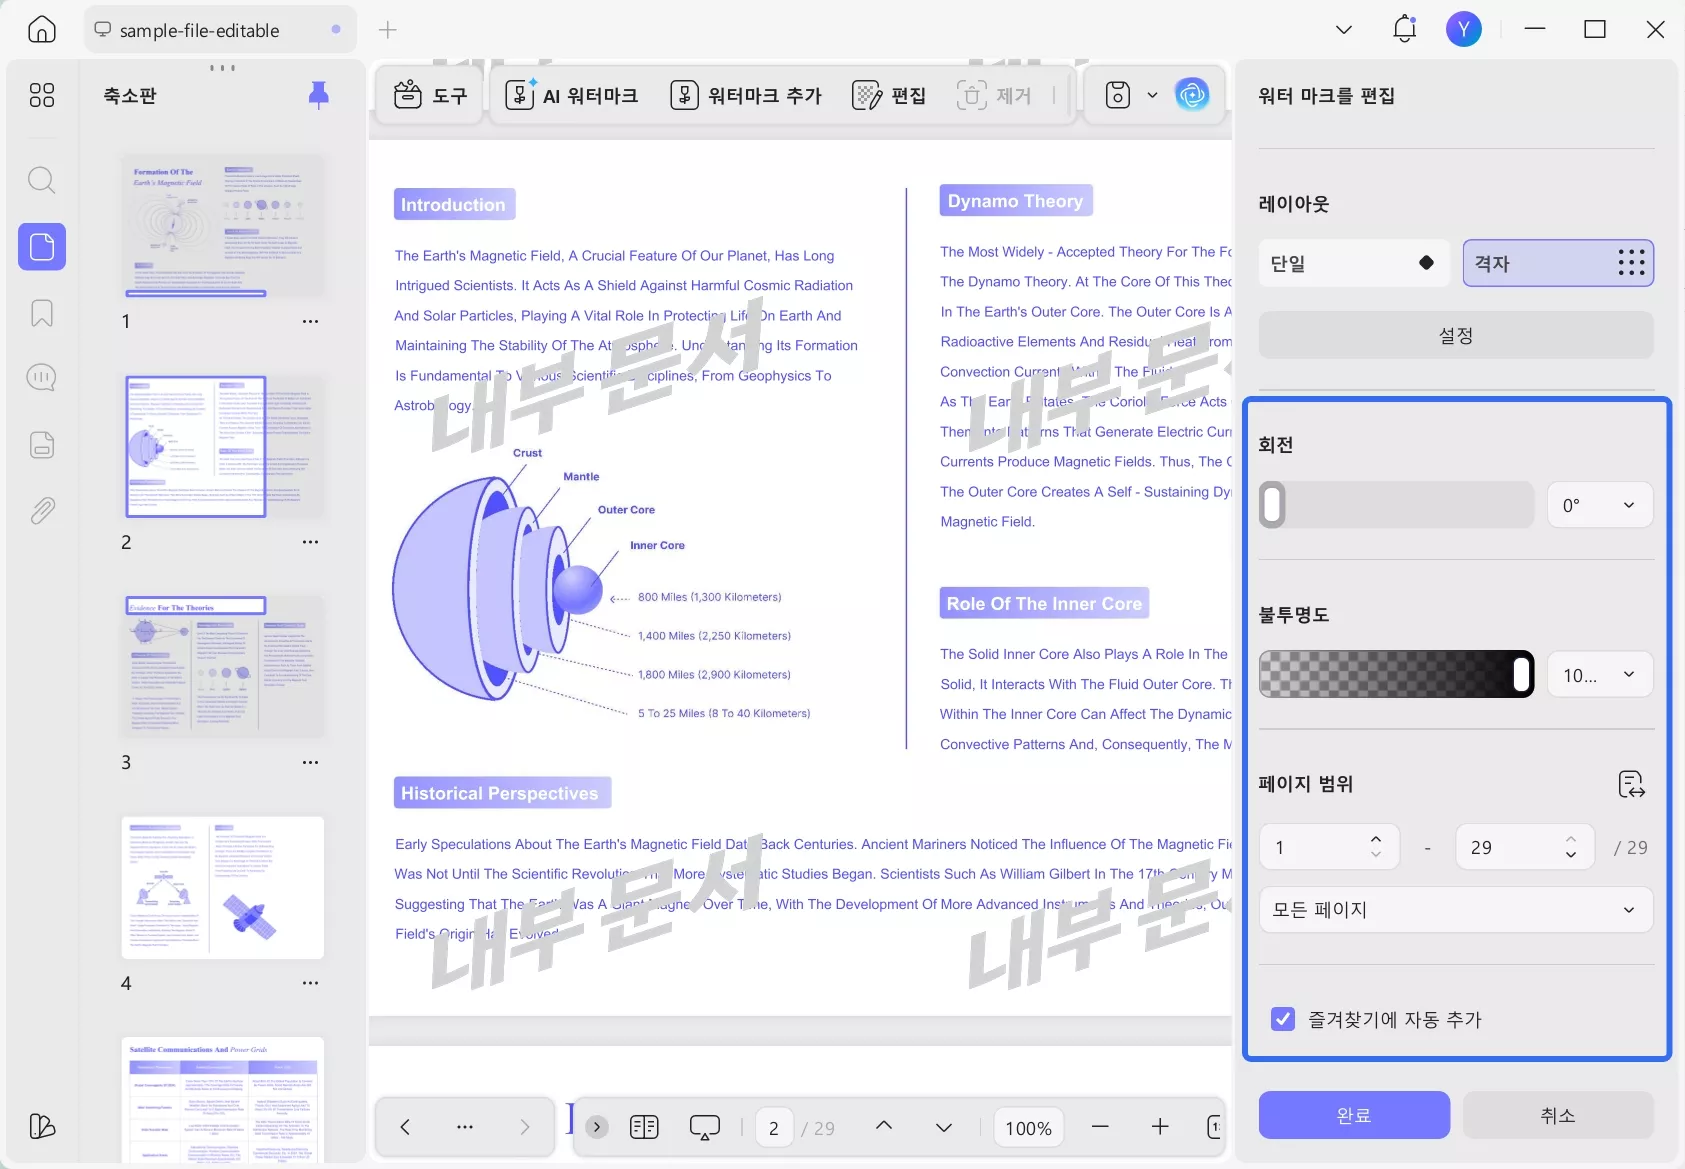The height and width of the screenshot is (1169, 1685).
Task: Select the 단일 layout option
Action: 1353,264
